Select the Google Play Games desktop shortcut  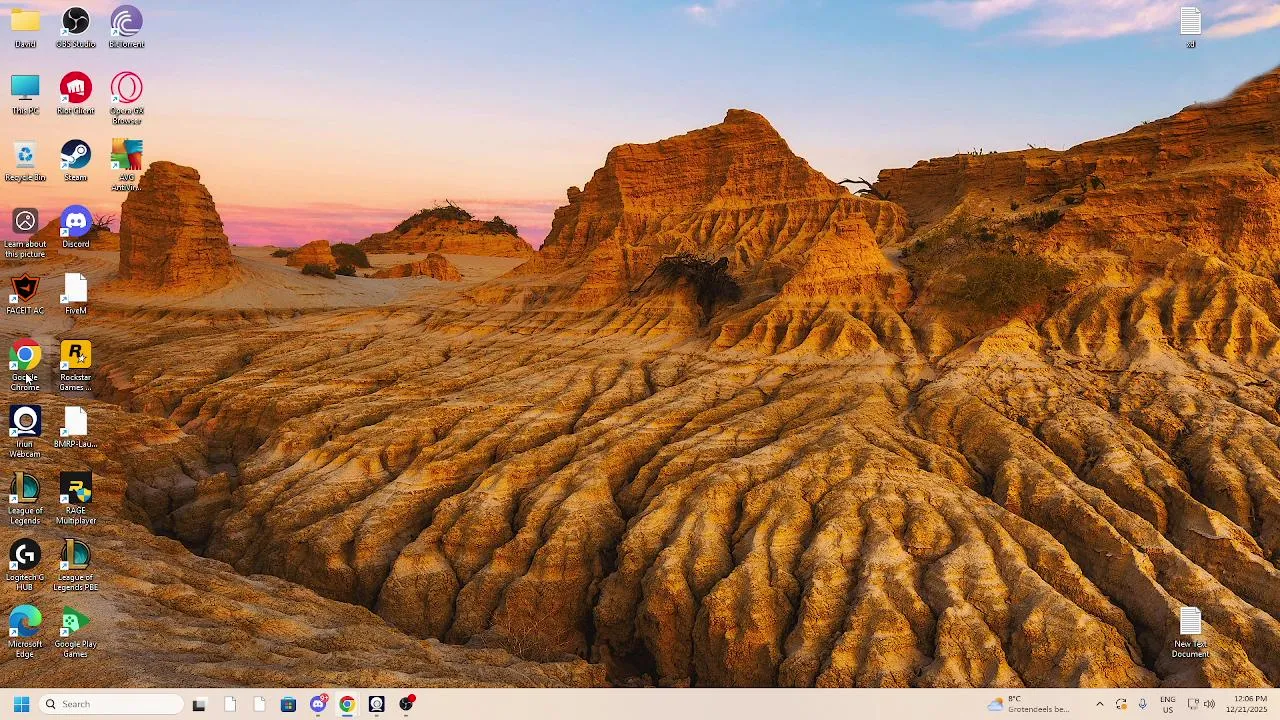point(76,633)
